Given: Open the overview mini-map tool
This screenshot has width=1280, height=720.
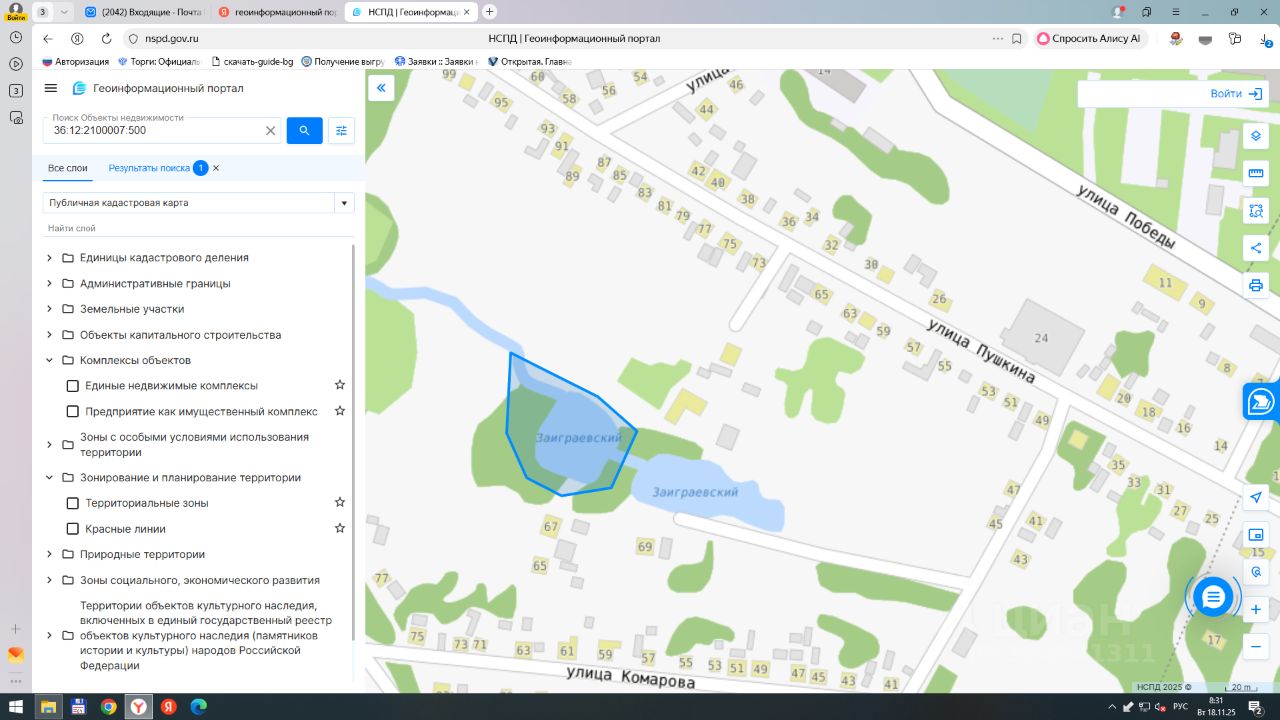Looking at the screenshot, I should 1257,535.
